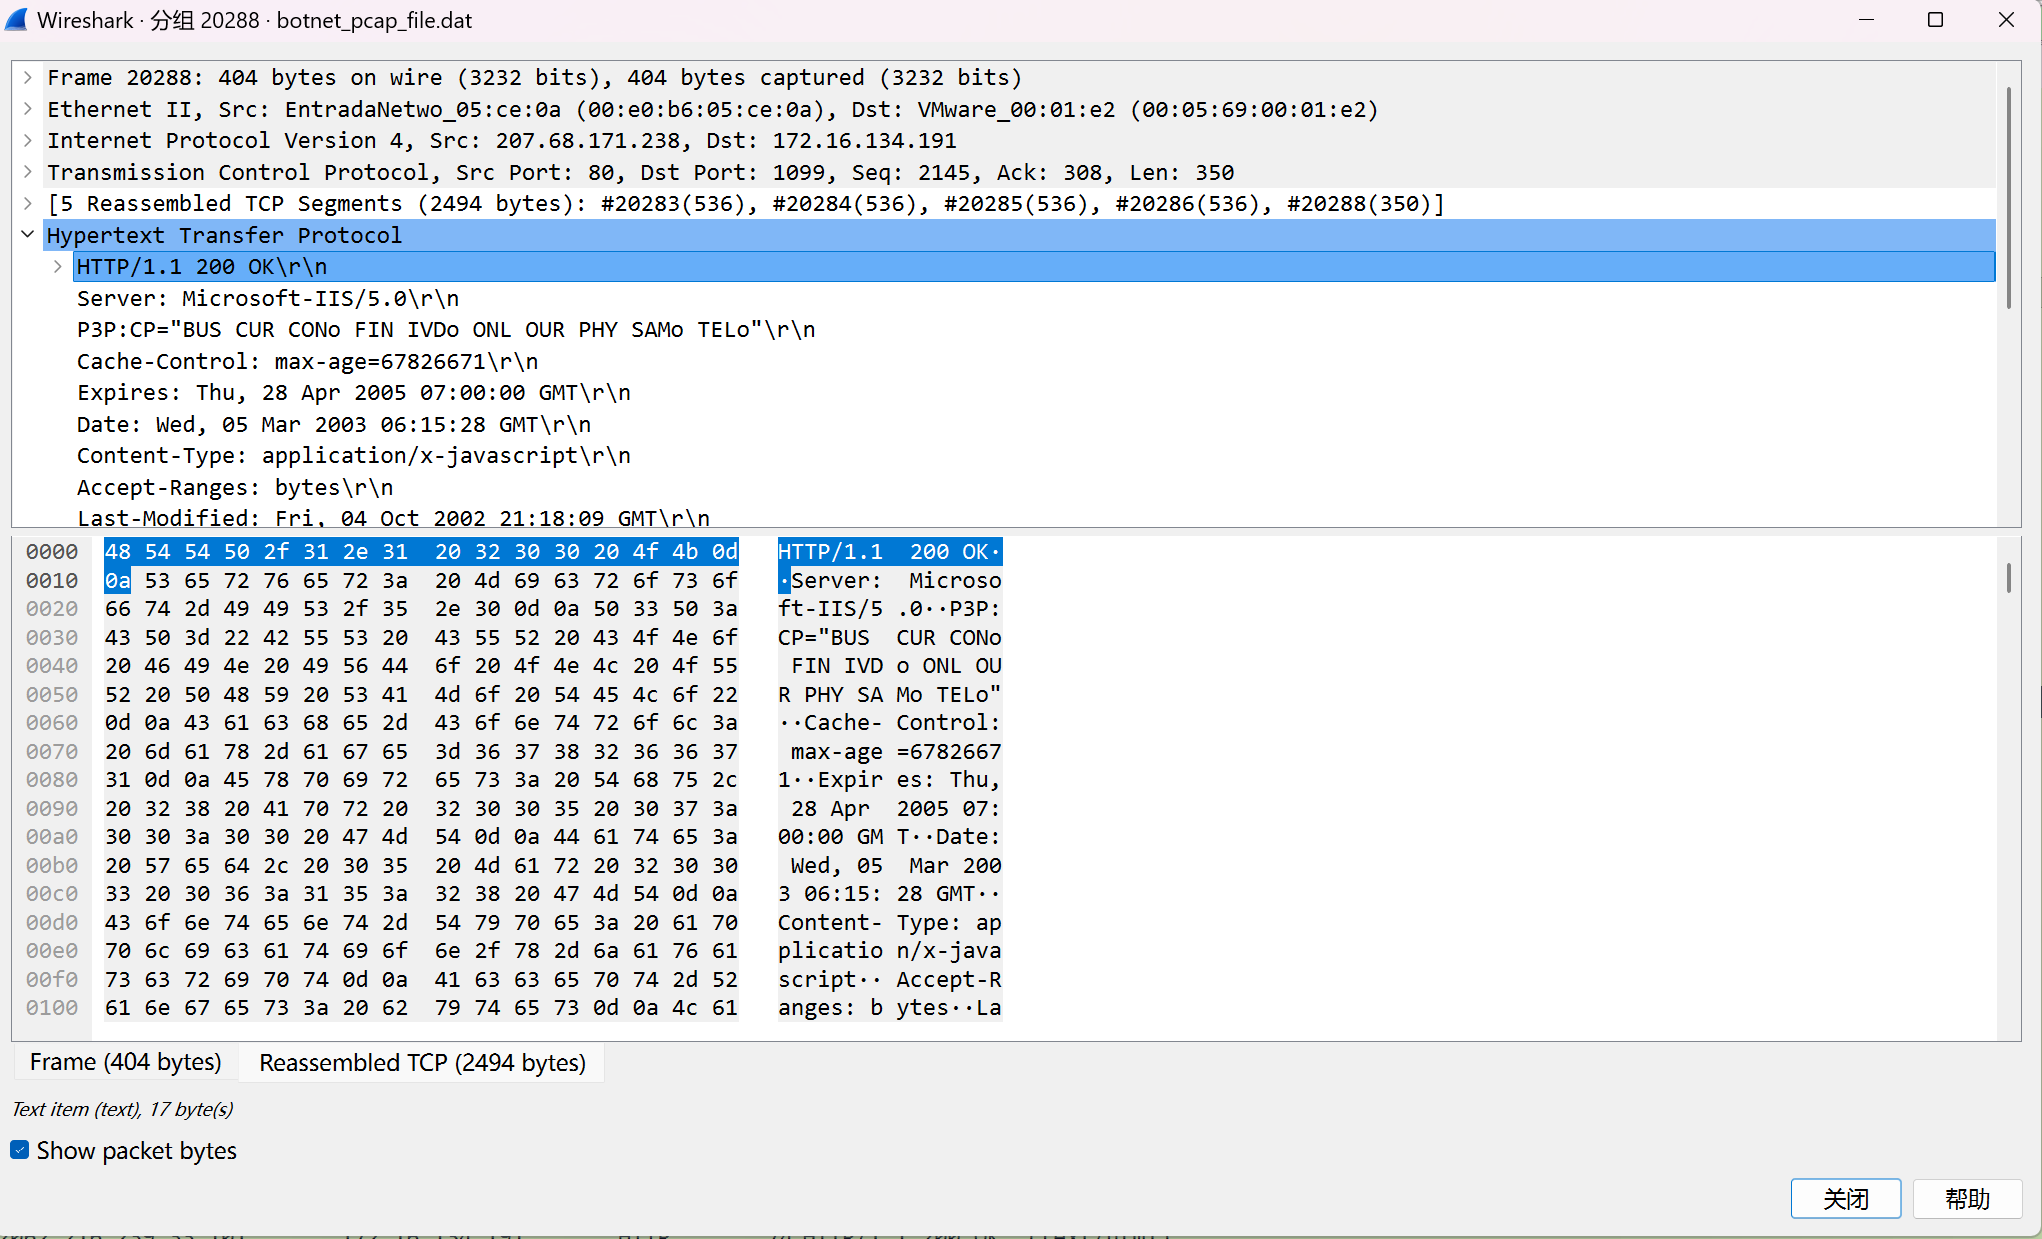Maximize the packet detail window
The height and width of the screenshot is (1239, 2042).
coord(1935,20)
